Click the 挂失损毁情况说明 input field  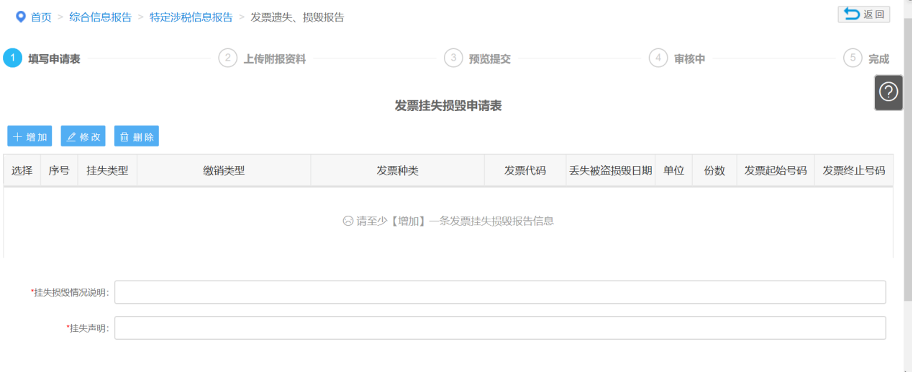pos(500,292)
